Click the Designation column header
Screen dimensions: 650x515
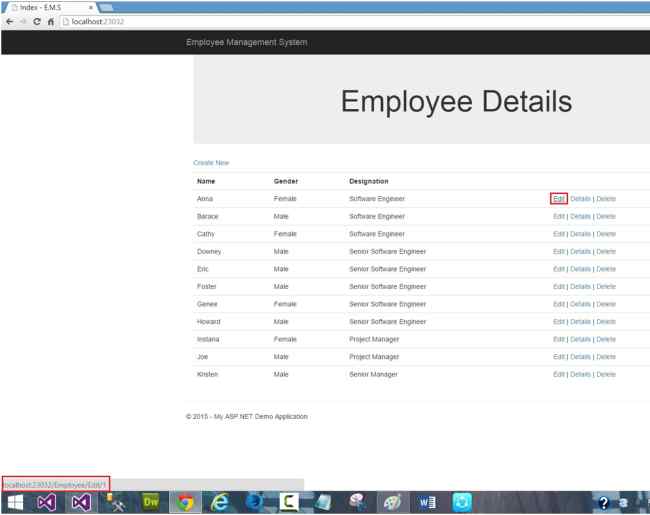pyautogui.click(x=369, y=181)
